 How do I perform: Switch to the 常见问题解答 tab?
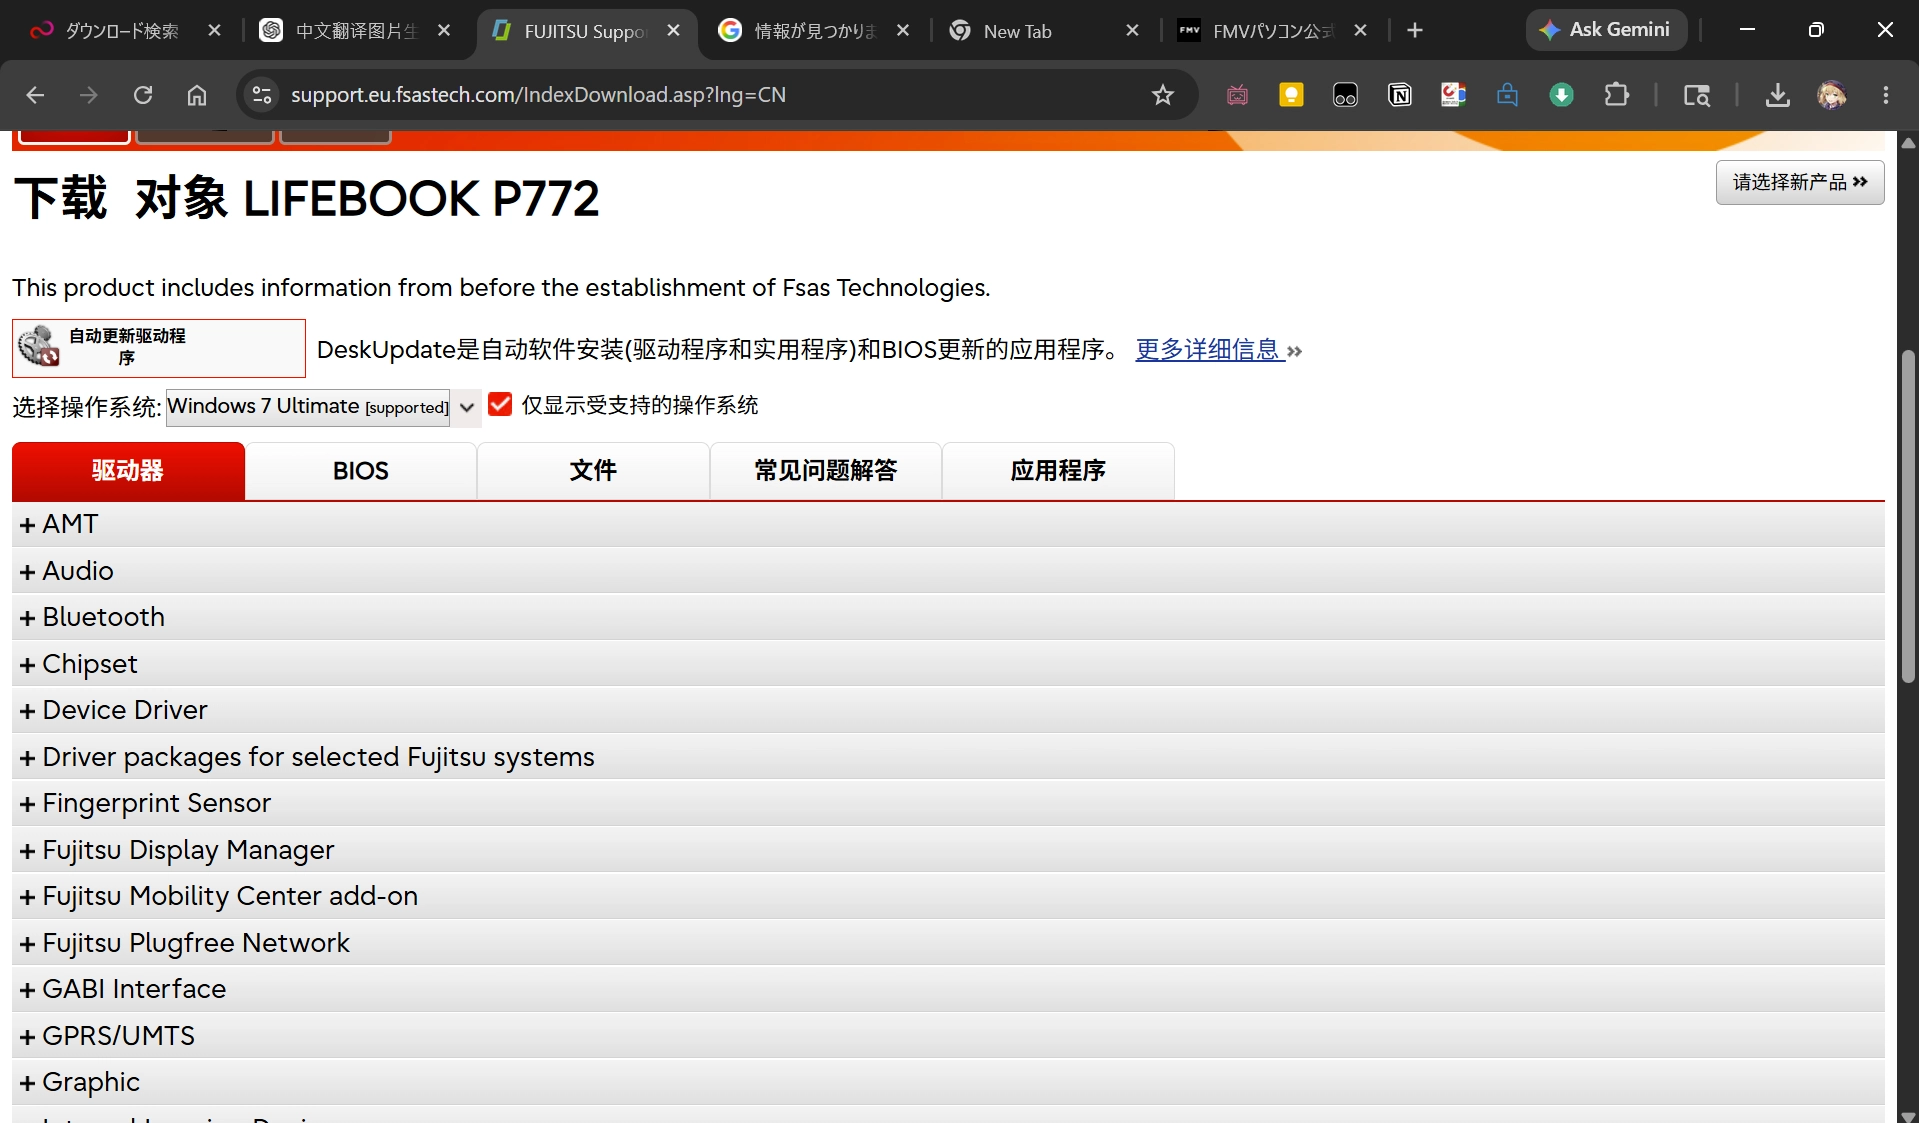pyautogui.click(x=826, y=471)
